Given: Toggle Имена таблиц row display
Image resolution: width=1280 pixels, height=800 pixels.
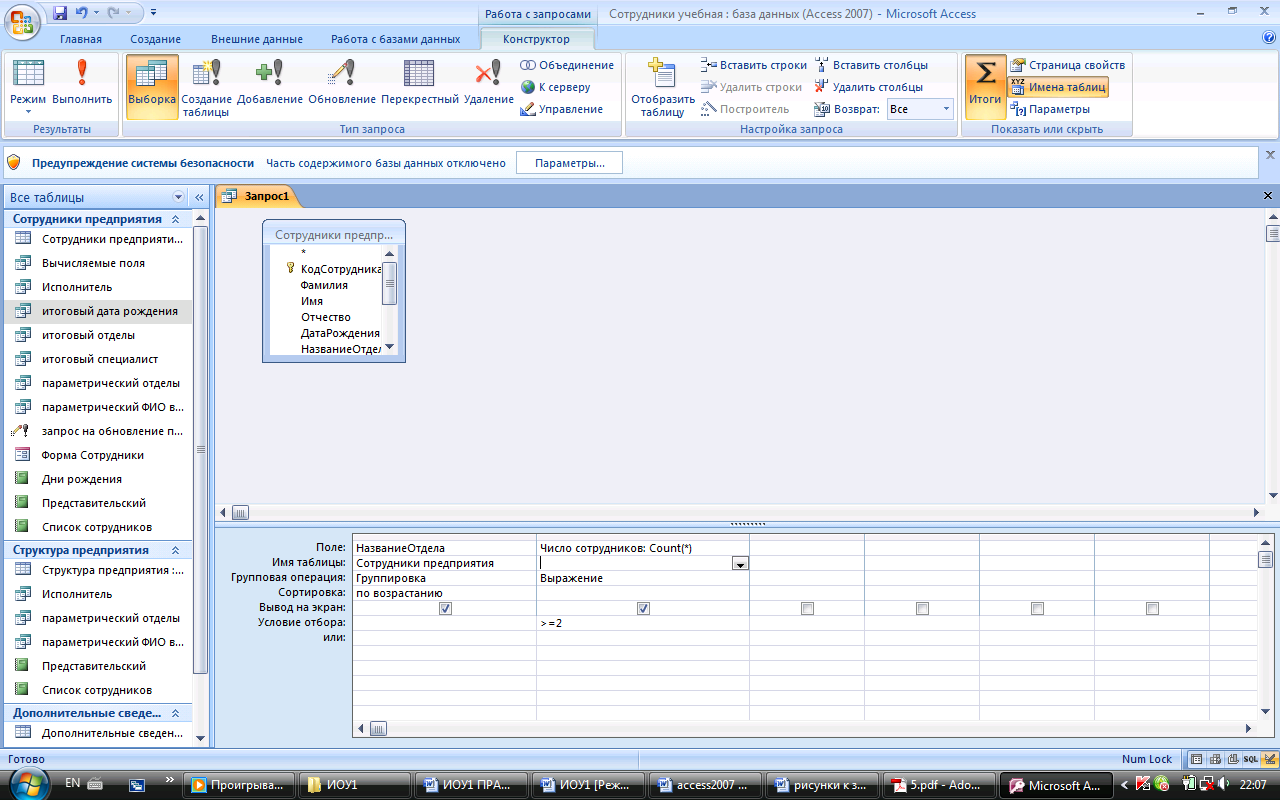Looking at the screenshot, I should (1058, 87).
